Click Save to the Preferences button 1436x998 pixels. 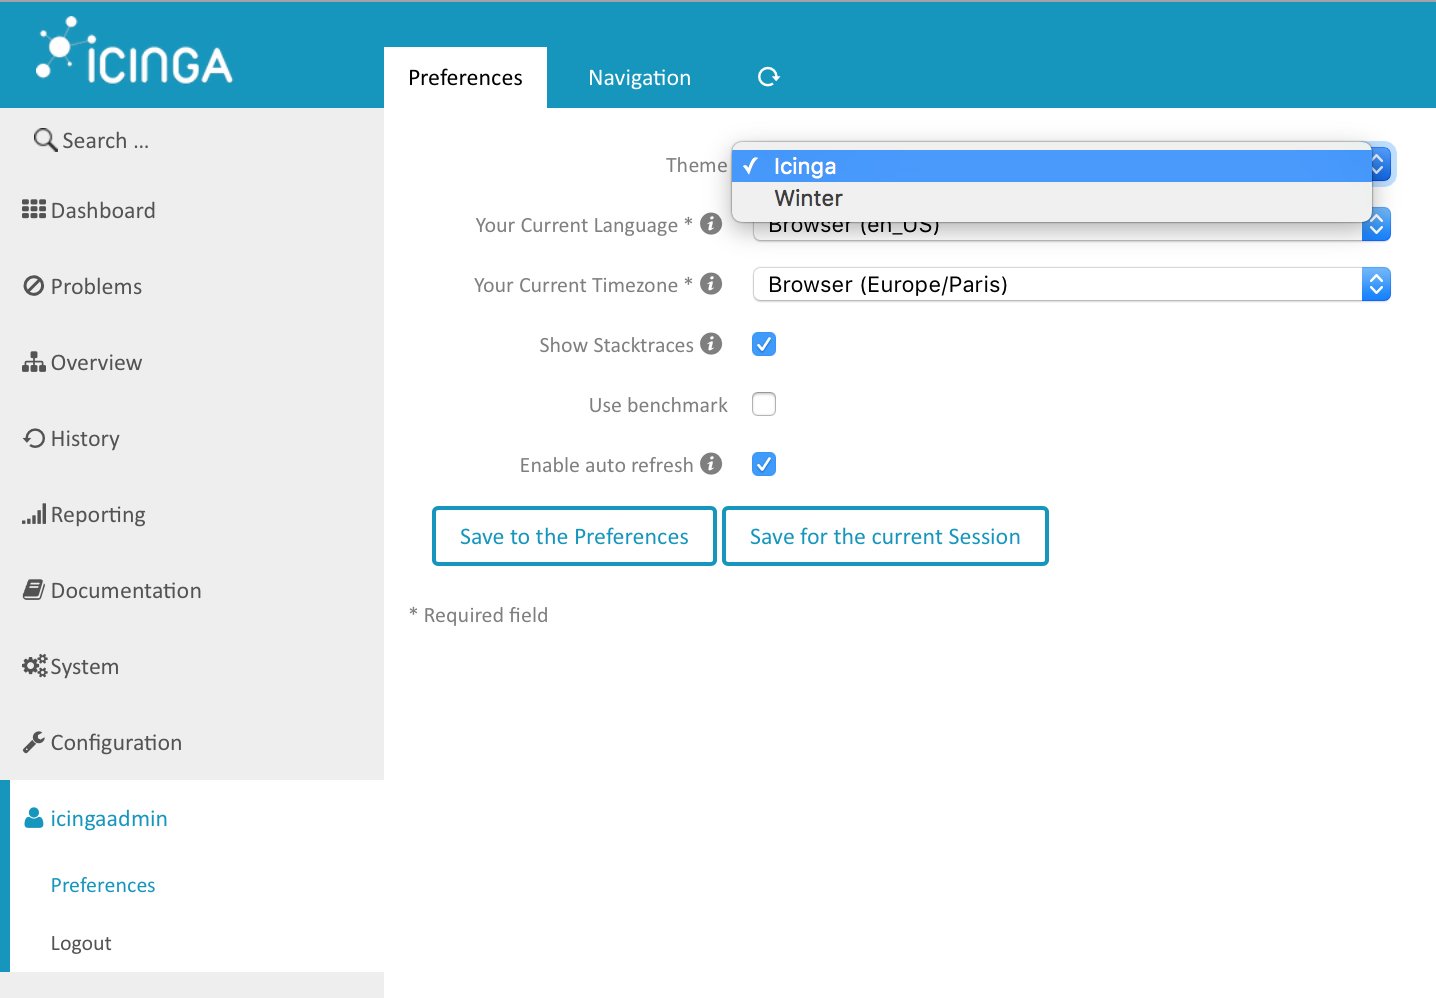coord(574,536)
